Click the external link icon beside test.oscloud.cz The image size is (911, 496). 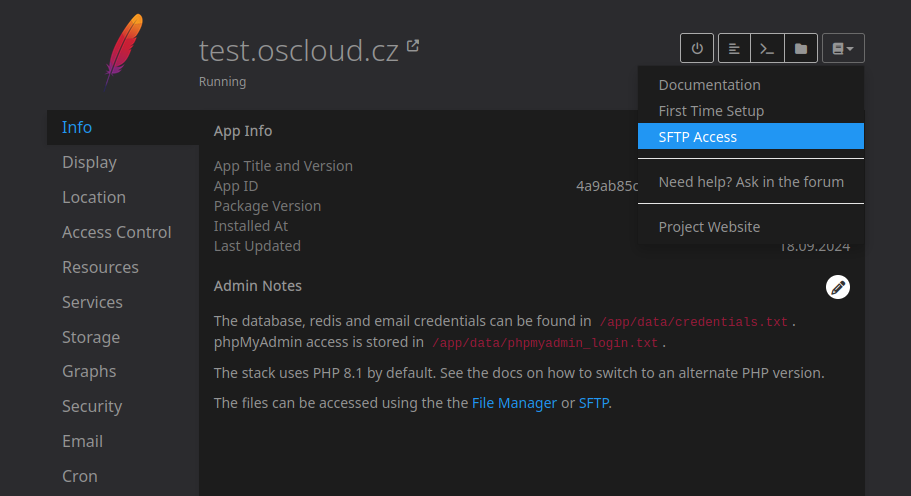pyautogui.click(x=412, y=46)
